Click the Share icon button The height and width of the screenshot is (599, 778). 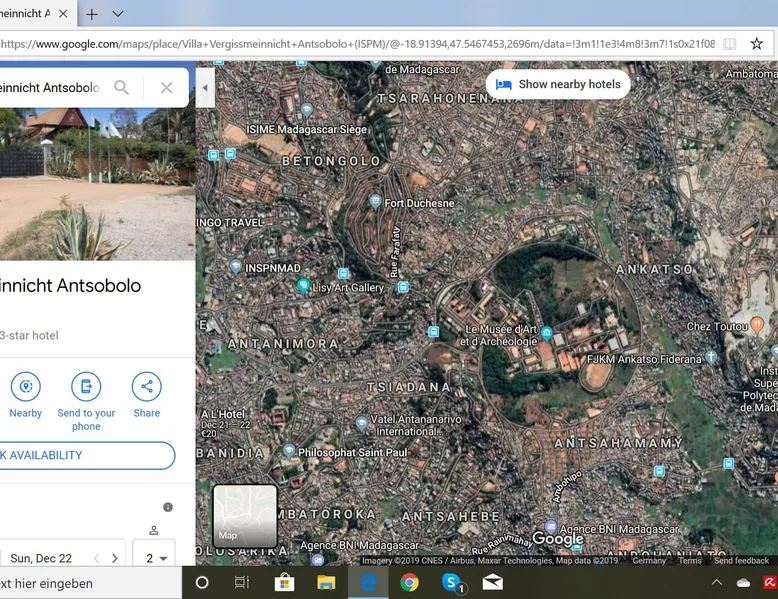tap(146, 386)
